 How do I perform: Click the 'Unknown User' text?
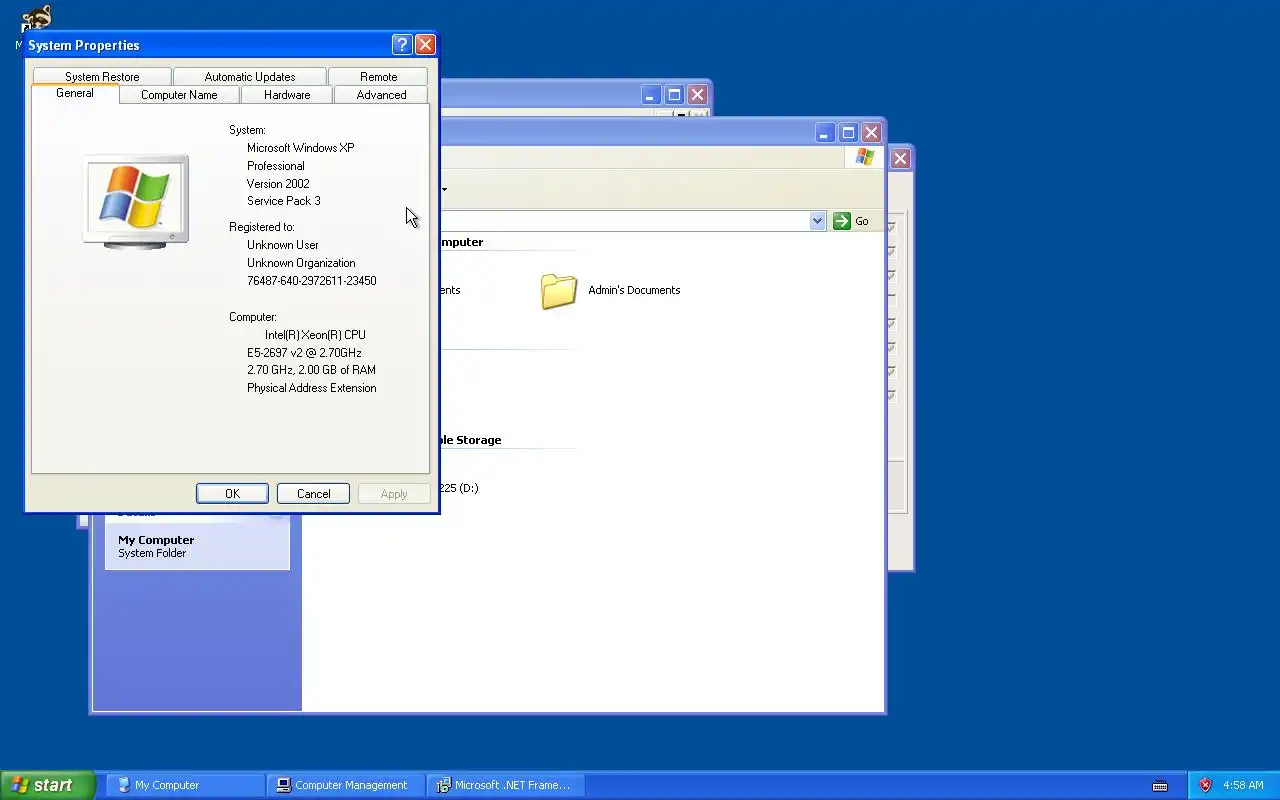point(283,245)
